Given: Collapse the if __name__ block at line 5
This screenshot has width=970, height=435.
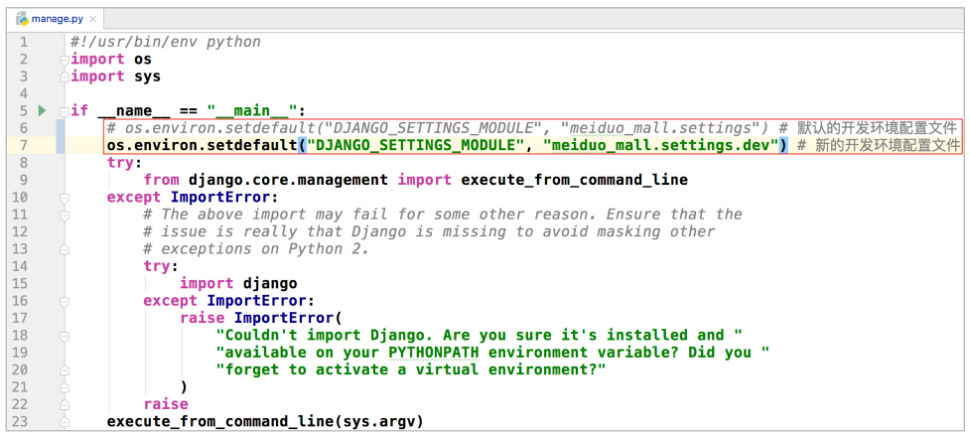Looking at the screenshot, I should point(64,111).
